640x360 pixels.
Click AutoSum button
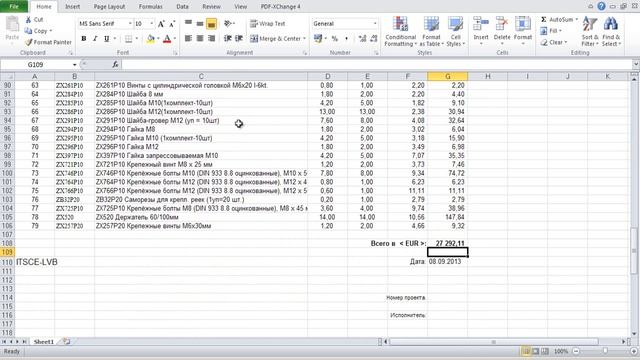coord(557,19)
